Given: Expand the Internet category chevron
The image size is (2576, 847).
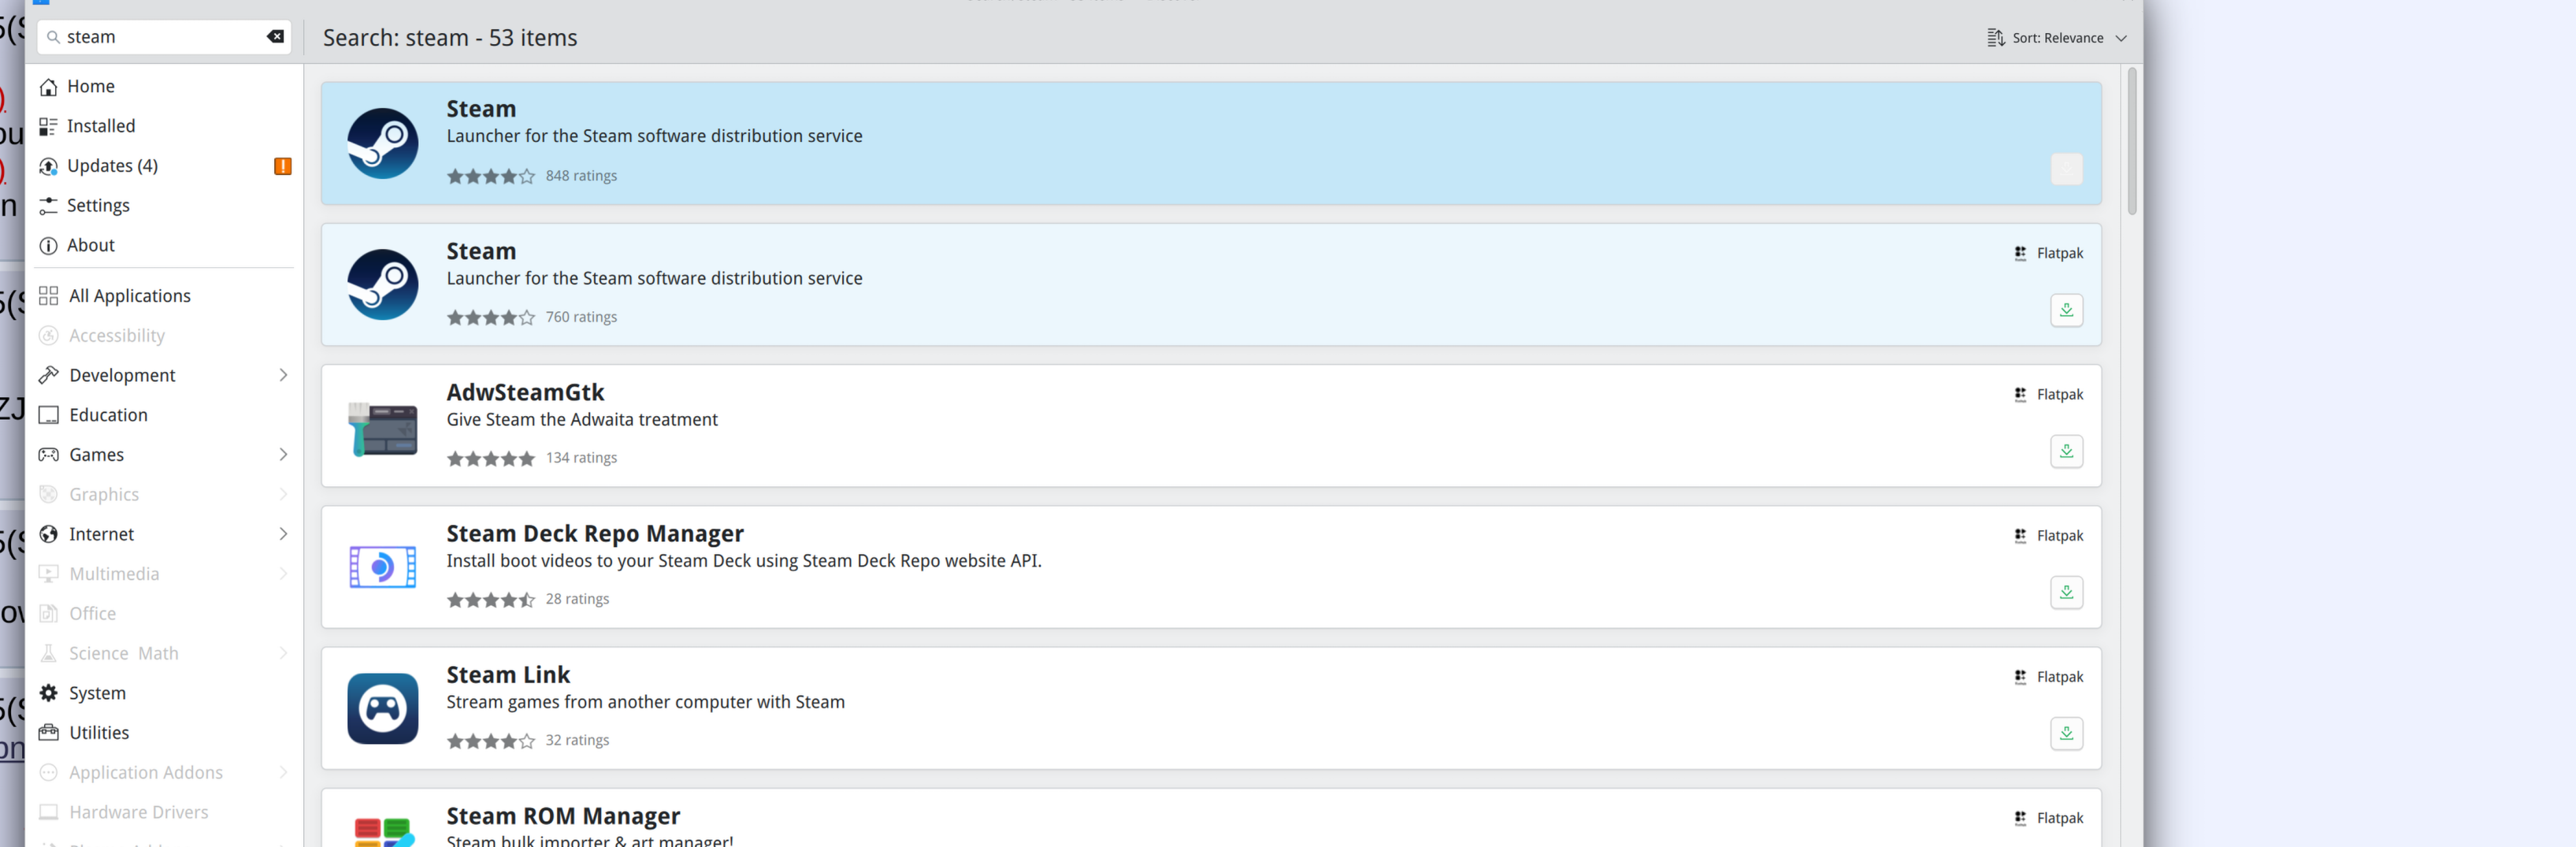Looking at the screenshot, I should [283, 534].
